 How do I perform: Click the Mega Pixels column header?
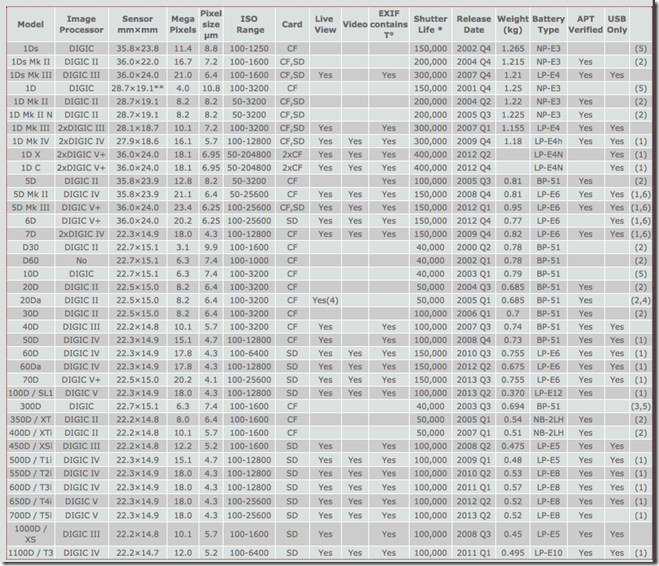(x=183, y=24)
